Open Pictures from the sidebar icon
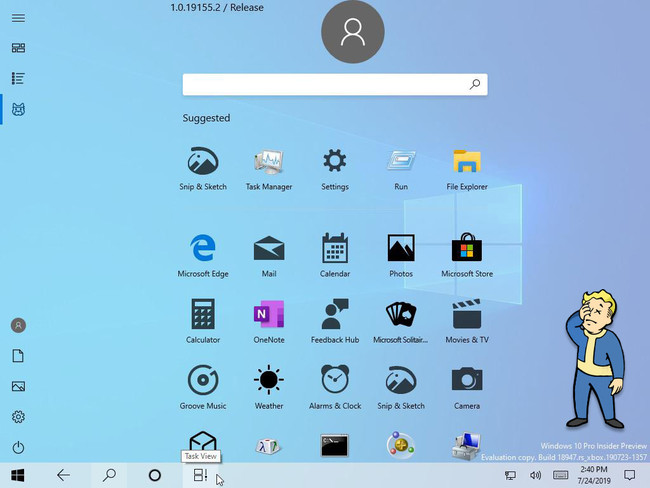The width and height of the screenshot is (650, 488). coord(18,386)
